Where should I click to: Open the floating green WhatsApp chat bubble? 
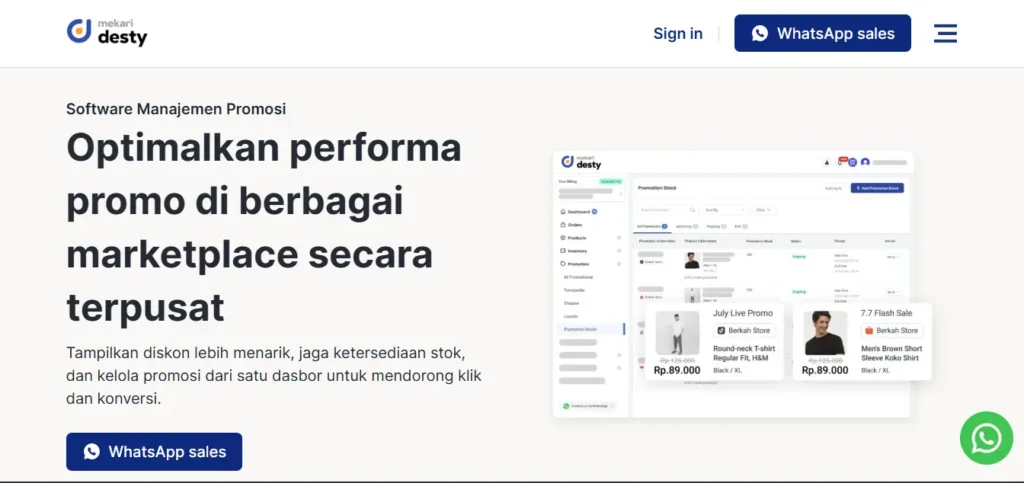point(985,438)
